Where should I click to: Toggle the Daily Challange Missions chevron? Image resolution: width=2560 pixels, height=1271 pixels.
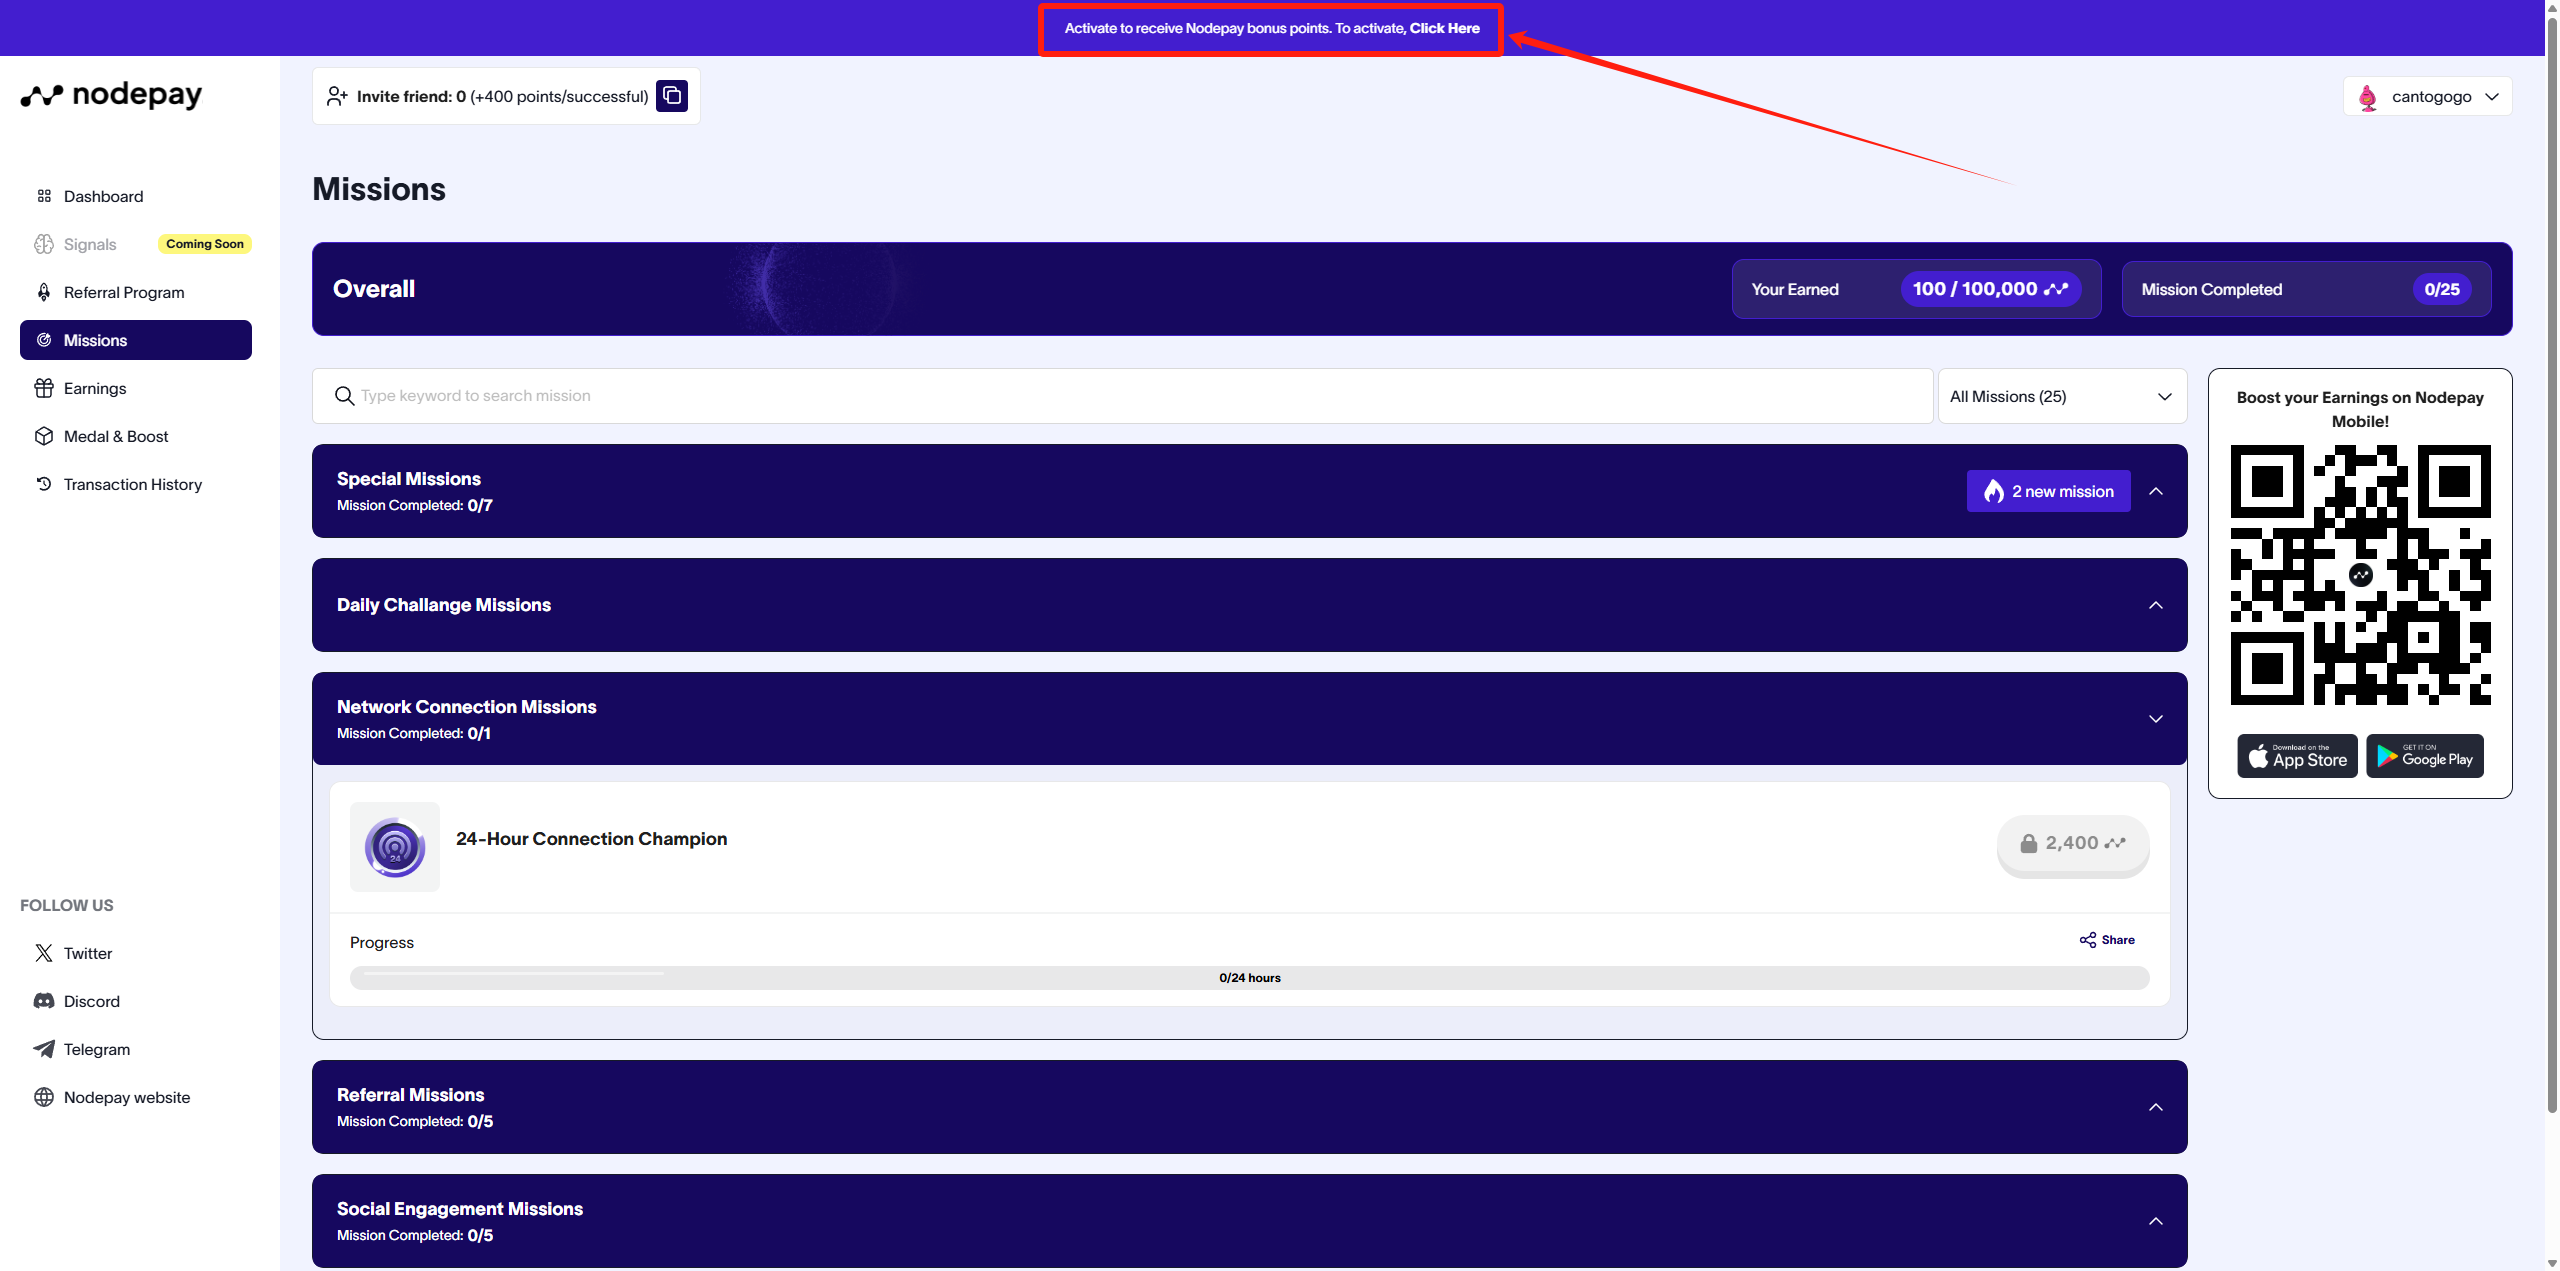[2156, 605]
